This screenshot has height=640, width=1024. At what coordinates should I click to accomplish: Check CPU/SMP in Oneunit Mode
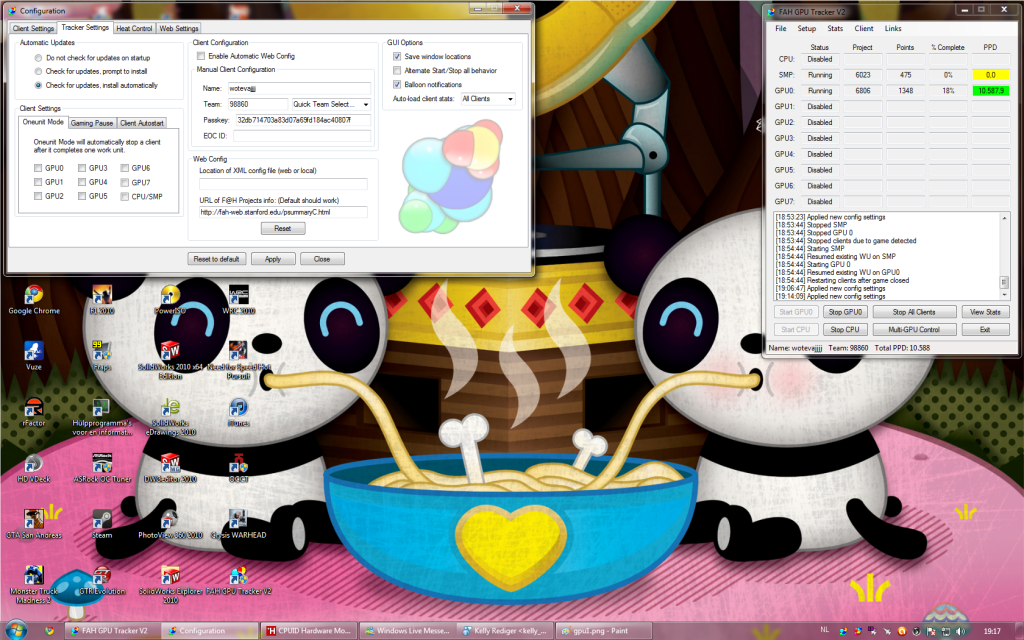[125, 196]
